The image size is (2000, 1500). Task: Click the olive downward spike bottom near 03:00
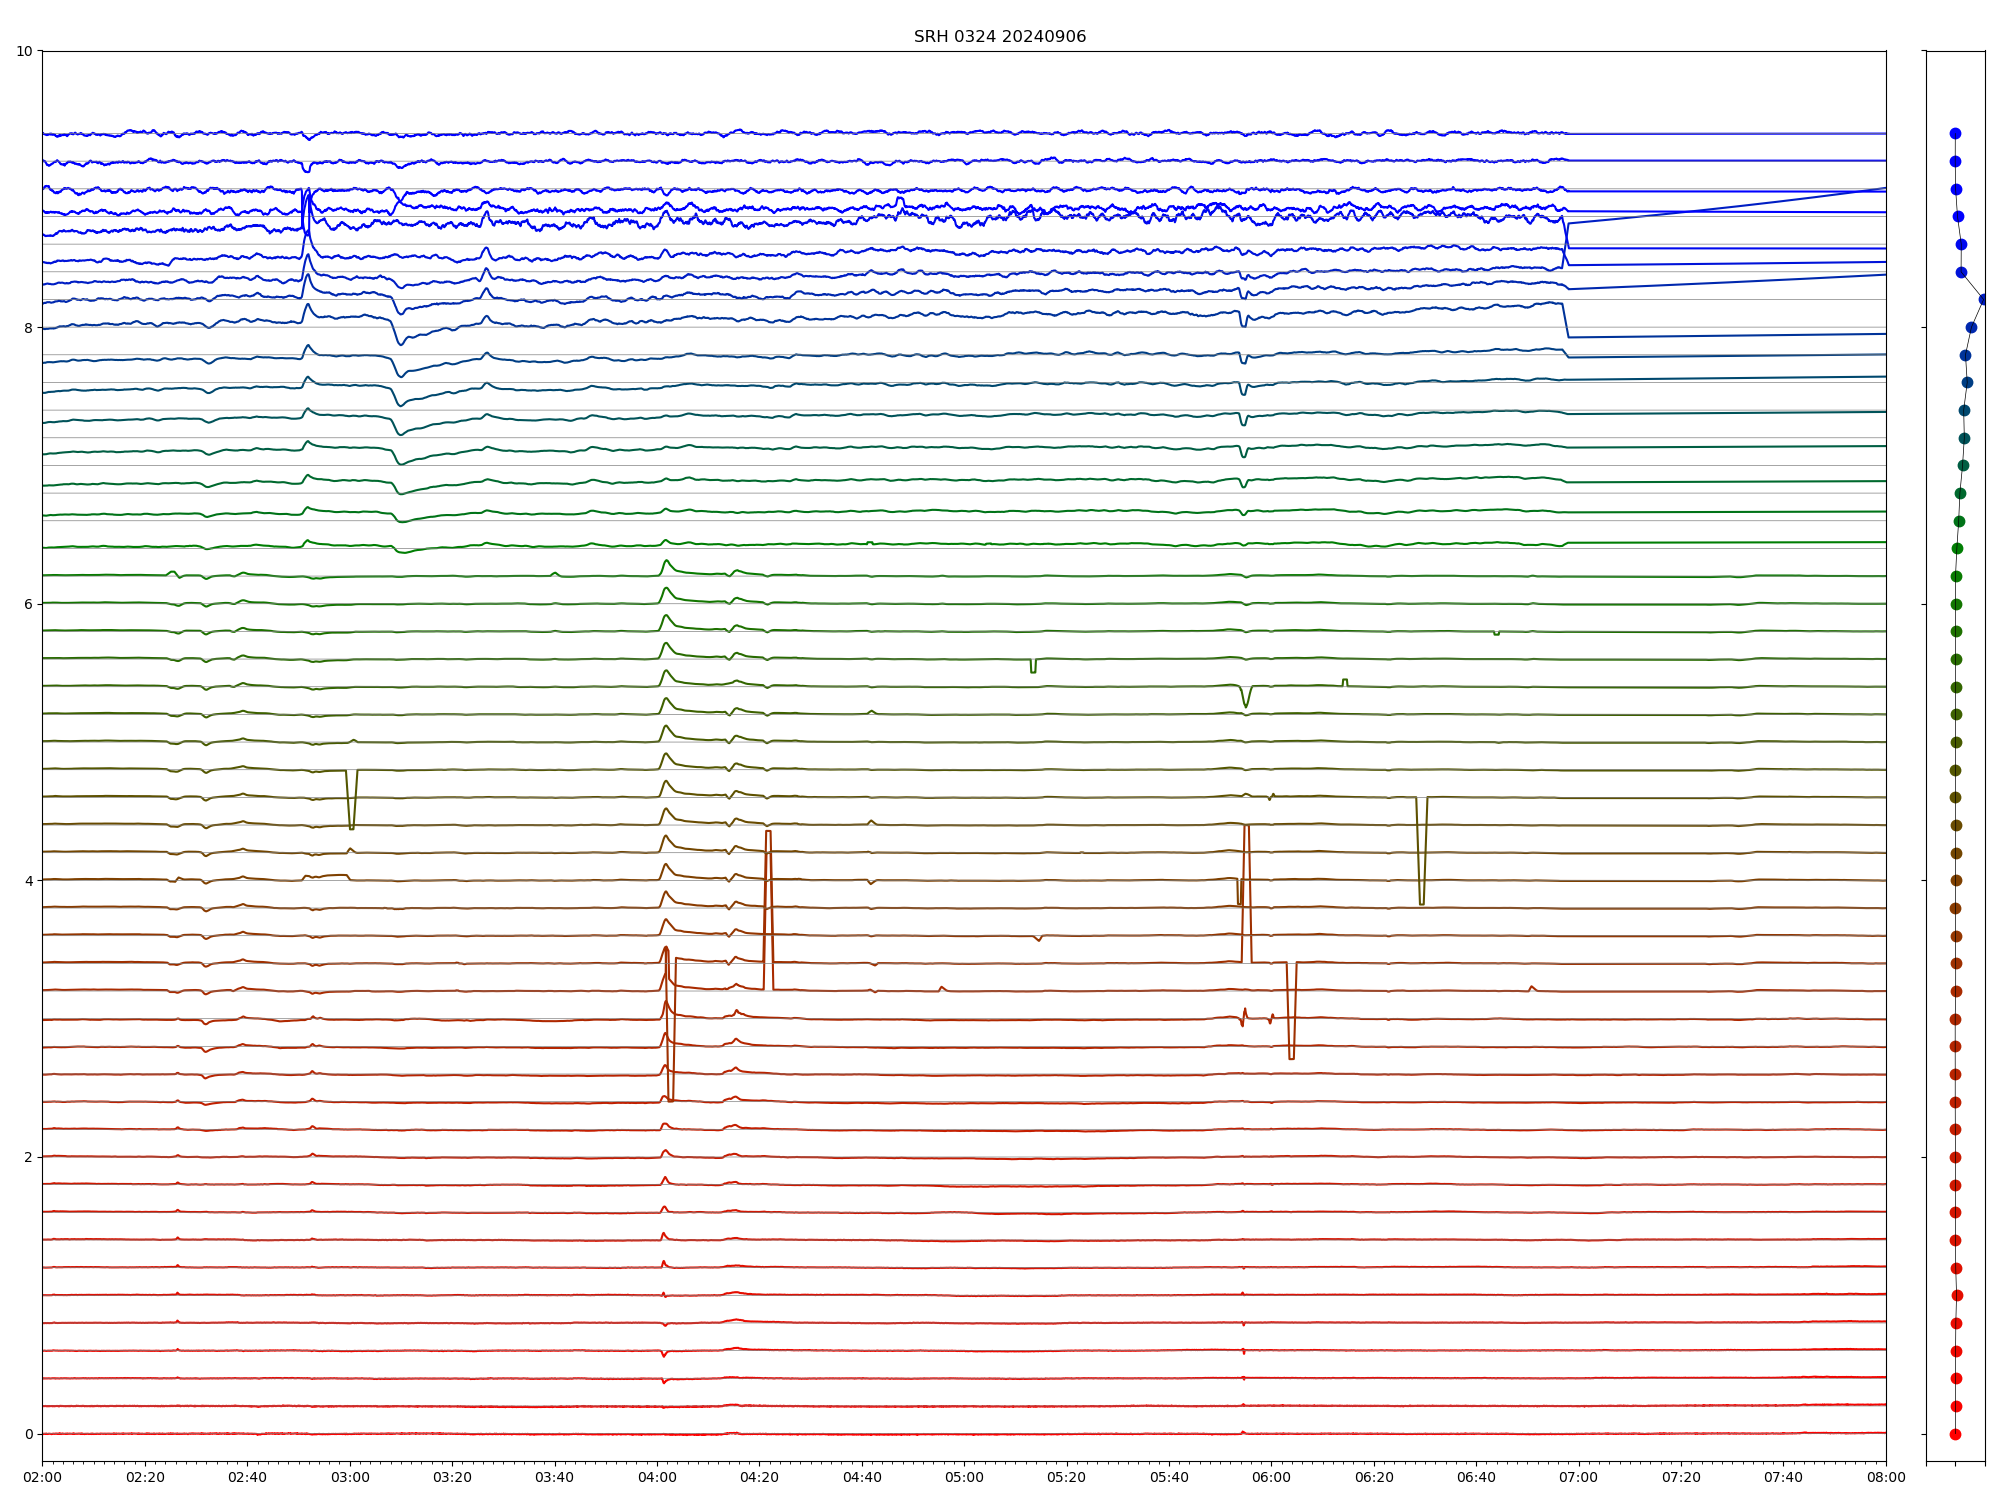point(351,828)
